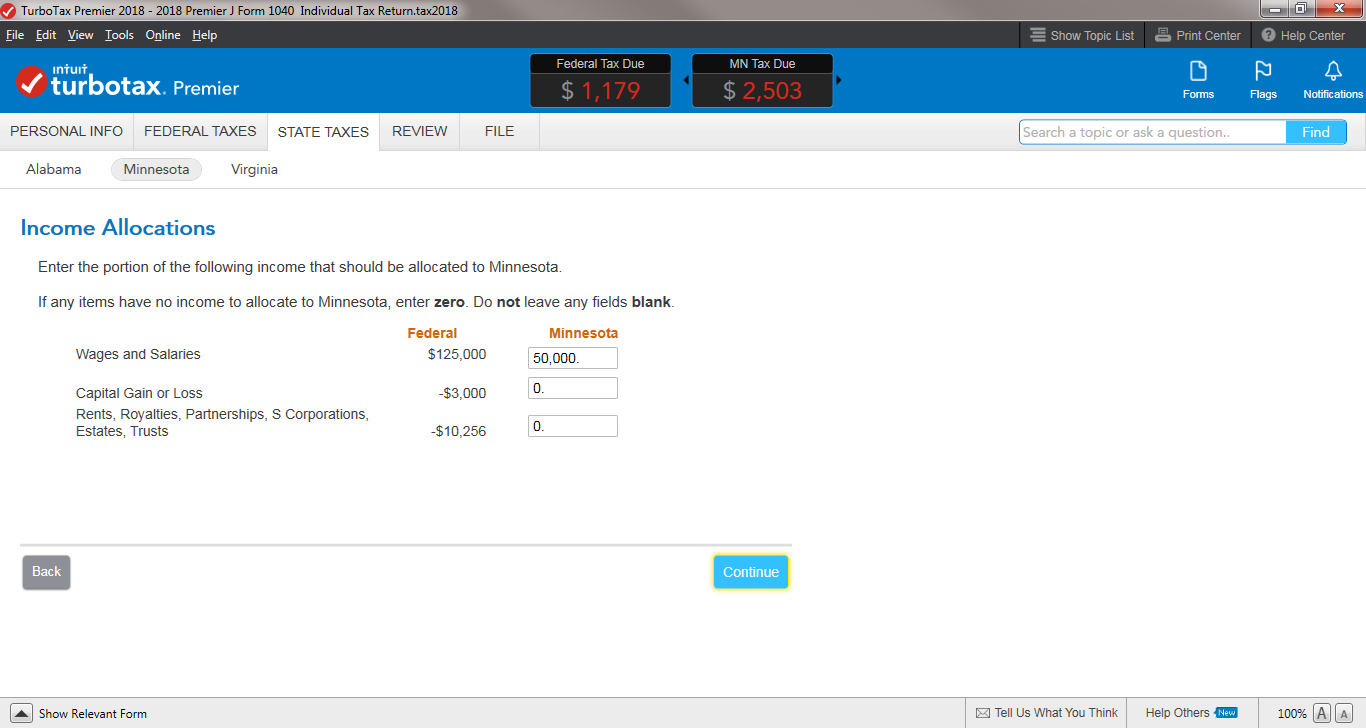The image size is (1366, 728).
Task: Open the Edit menu
Action: coord(46,35)
